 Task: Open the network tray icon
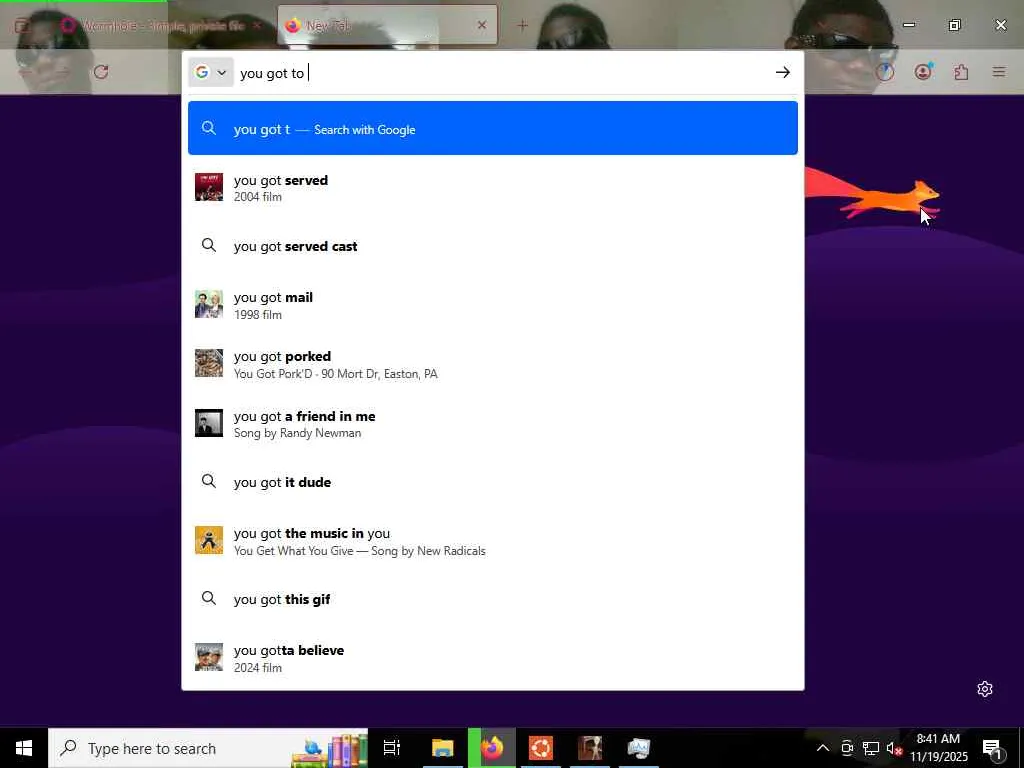(871, 748)
